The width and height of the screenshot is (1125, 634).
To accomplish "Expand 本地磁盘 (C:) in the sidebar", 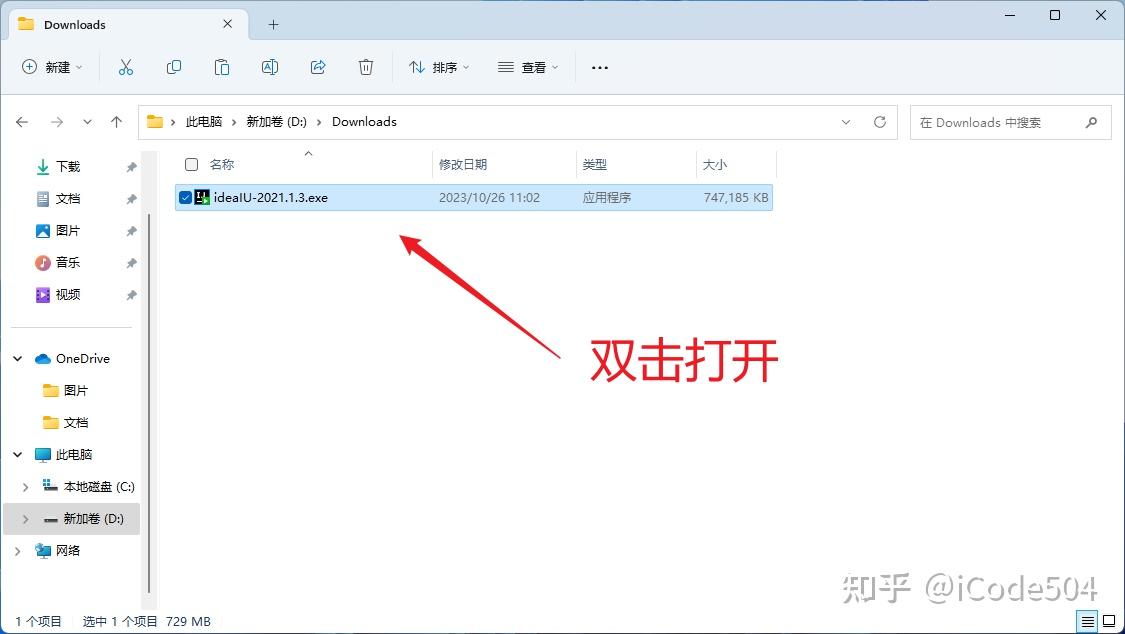I will click(25, 486).
